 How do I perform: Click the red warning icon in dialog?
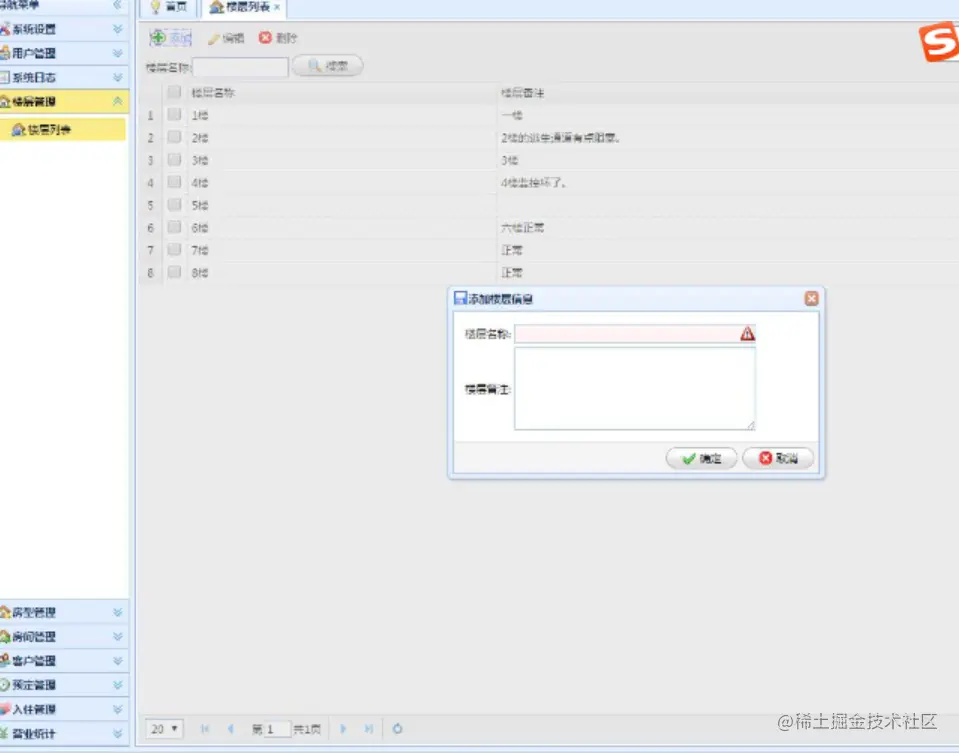[747, 334]
